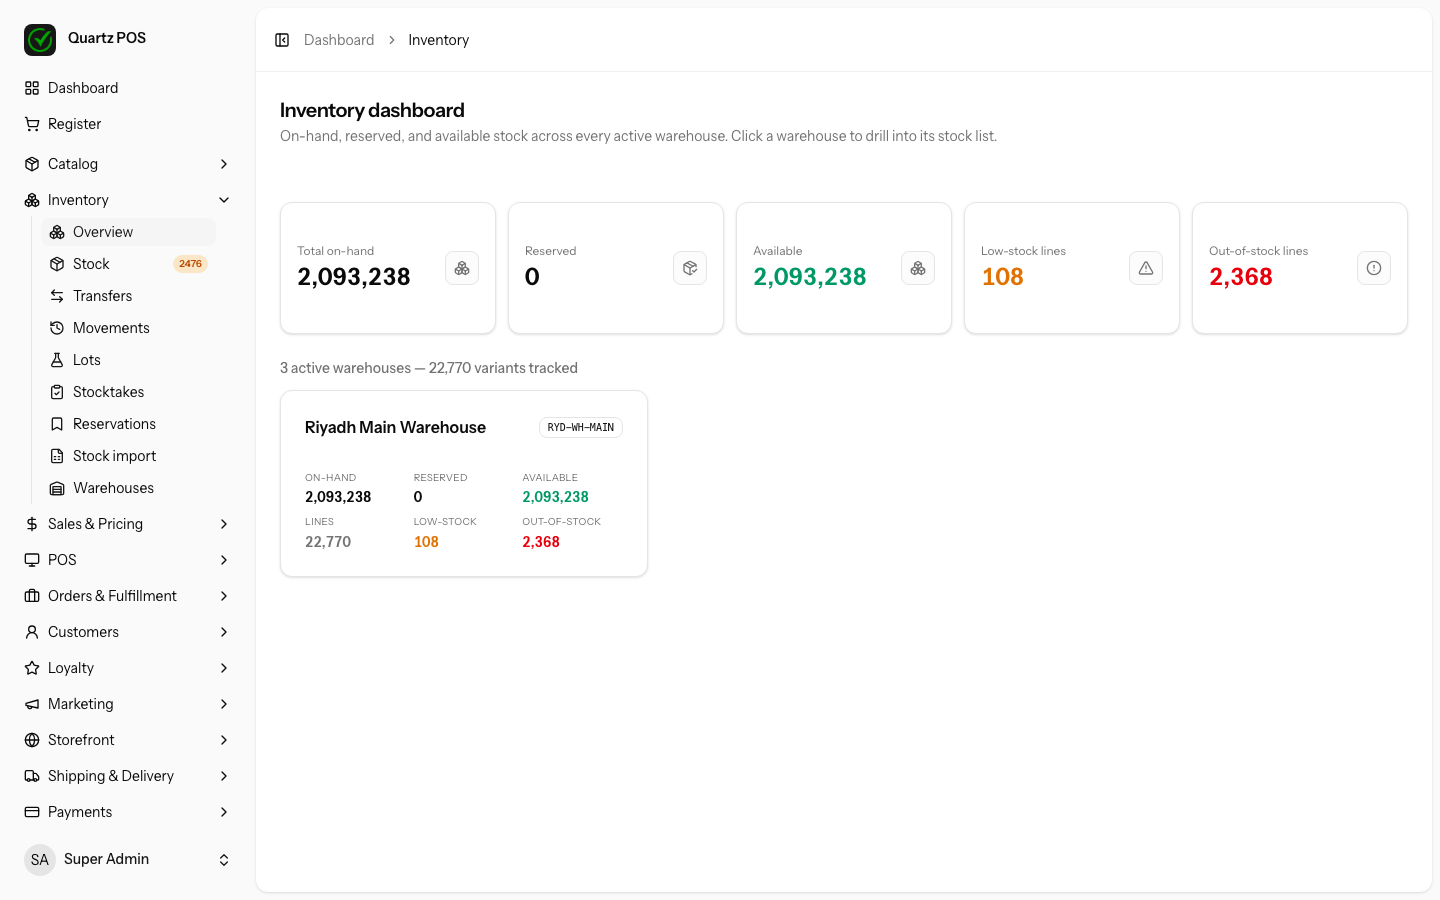This screenshot has width=1440, height=900.
Task: Click the Movements history icon
Action: coord(57,328)
